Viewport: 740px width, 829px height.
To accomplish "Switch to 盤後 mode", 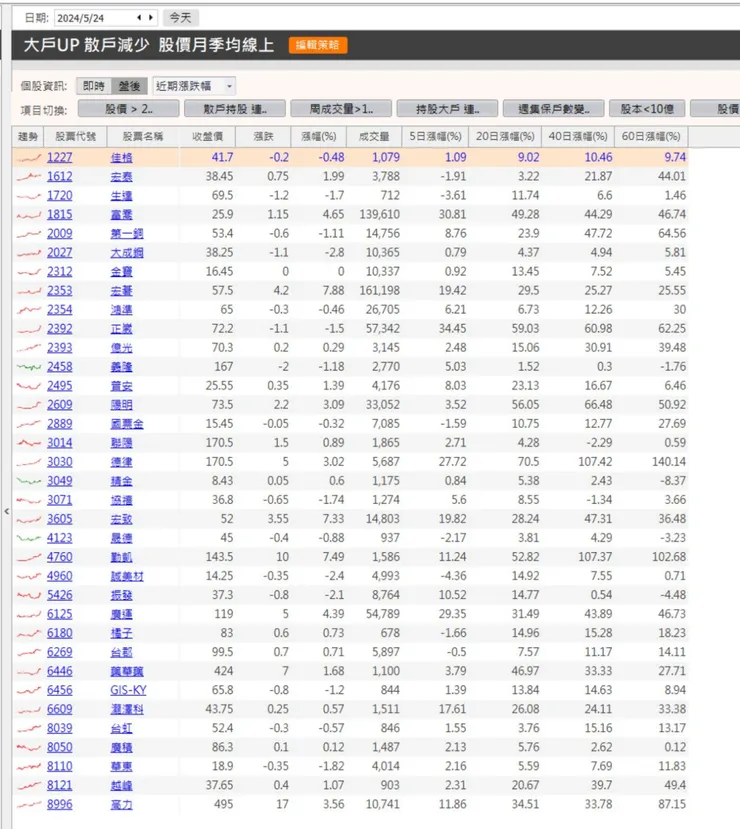I will pos(130,86).
